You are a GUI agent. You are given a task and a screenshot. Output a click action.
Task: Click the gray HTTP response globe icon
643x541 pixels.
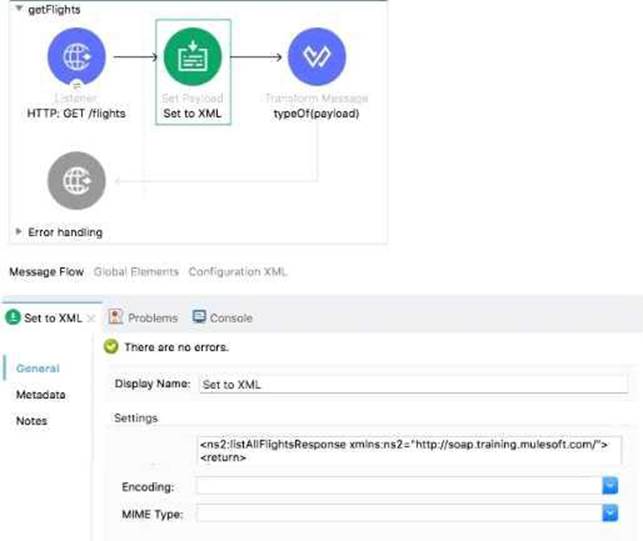point(76,181)
